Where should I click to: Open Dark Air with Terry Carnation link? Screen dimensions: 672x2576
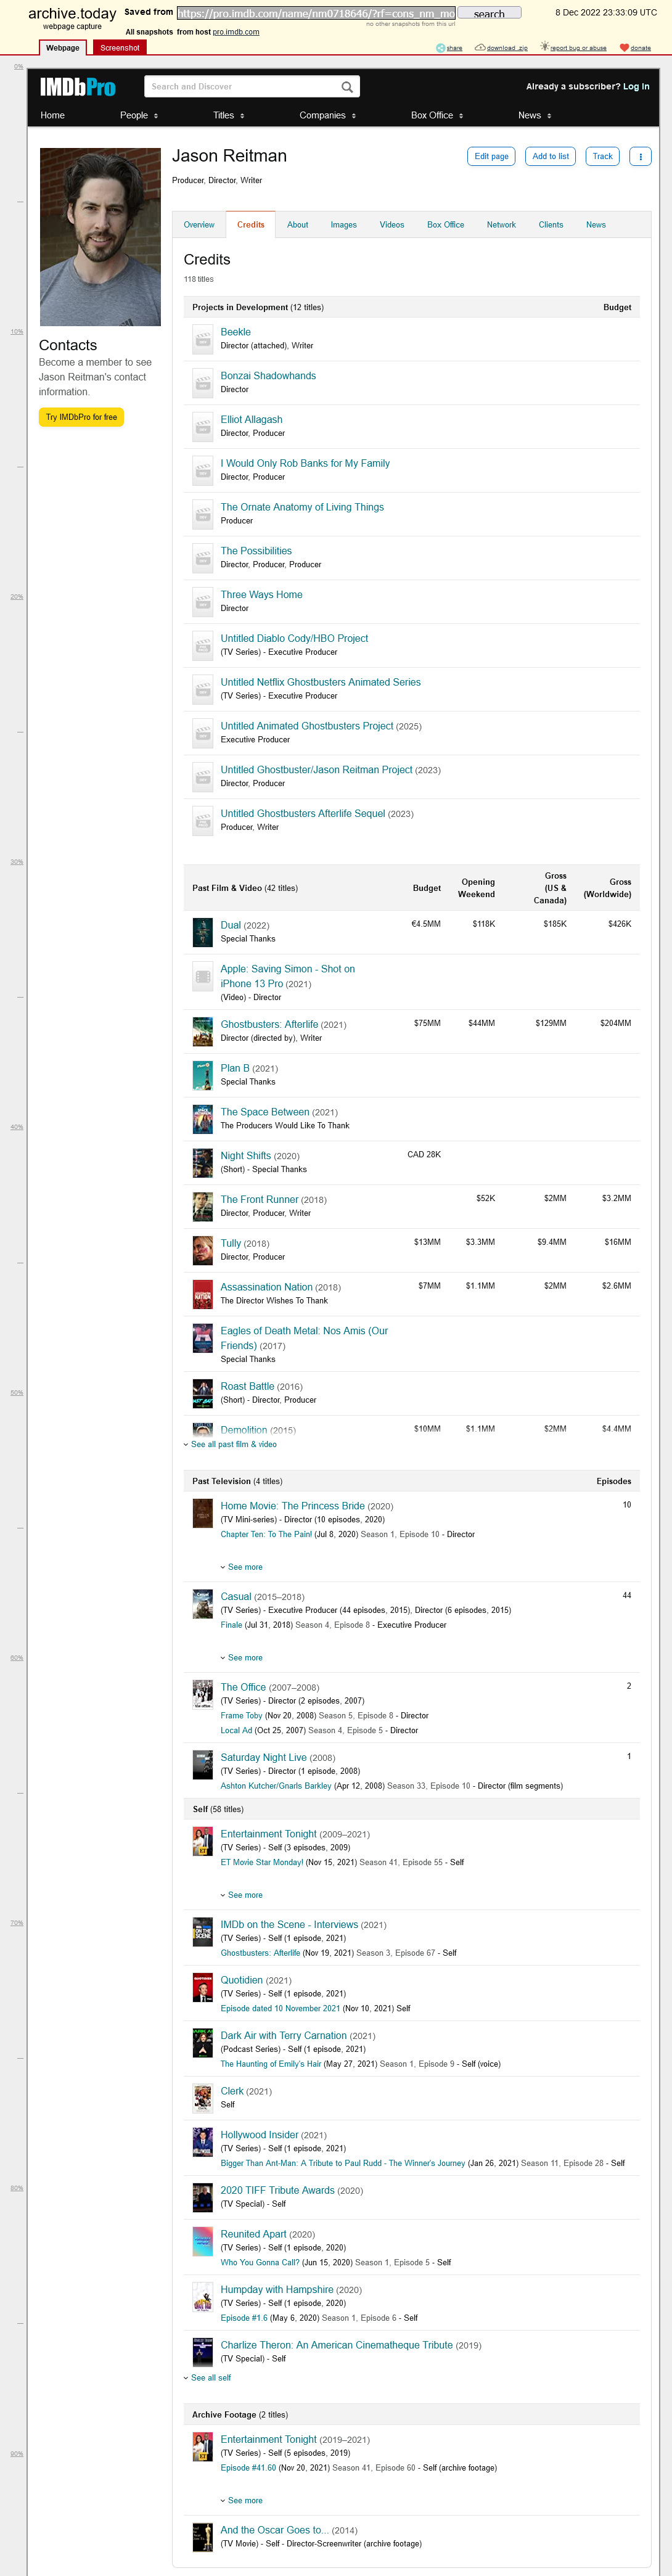tap(283, 2036)
